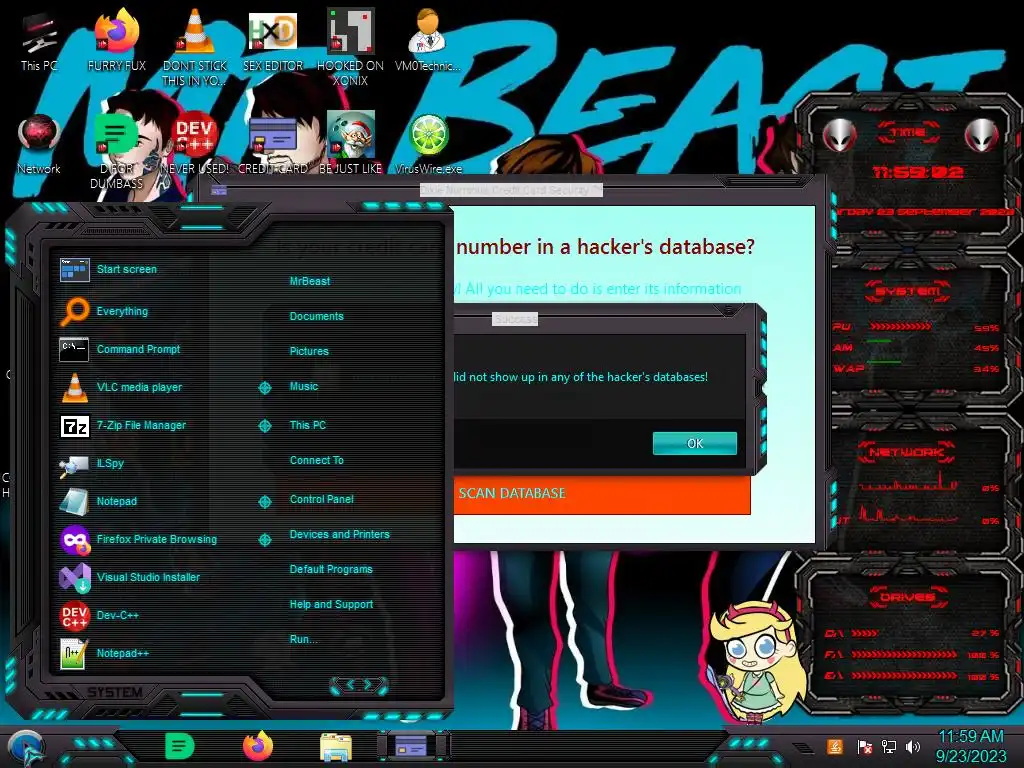
Task: Click the right arrow at start menu bottom
Action: (x=368, y=684)
